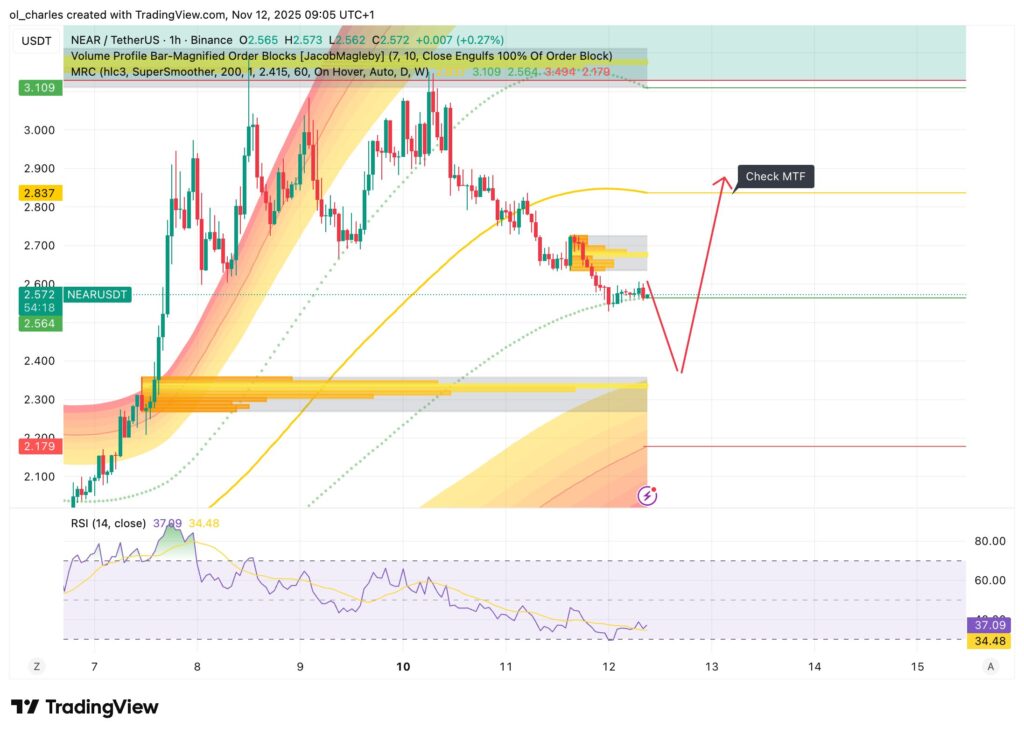Click the TradingView logo at bottom left
This screenshot has height=735, width=1024.
click(x=85, y=707)
